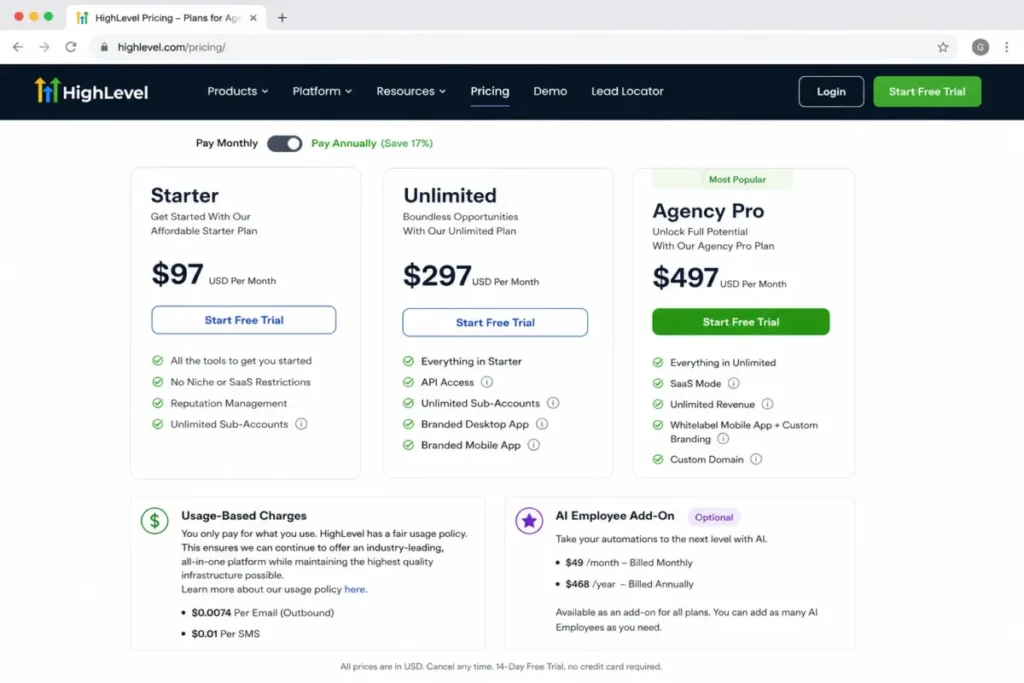This screenshot has height=683, width=1024.
Task: Click check icon beside Everything in Starter
Action: point(408,361)
